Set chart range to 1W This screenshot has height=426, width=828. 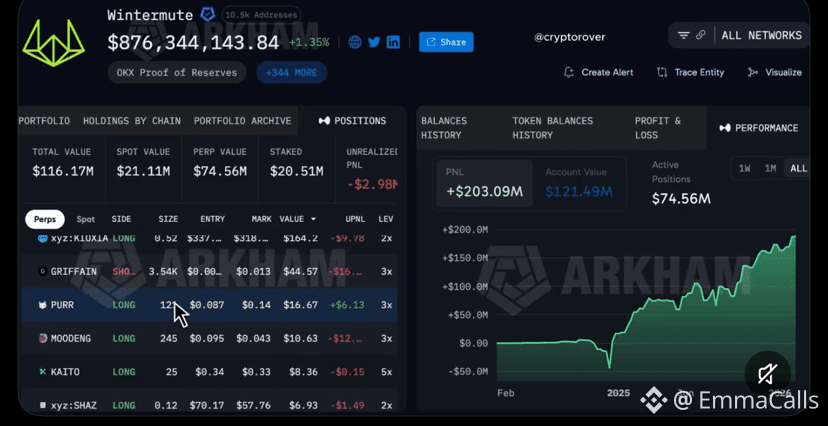pos(744,168)
